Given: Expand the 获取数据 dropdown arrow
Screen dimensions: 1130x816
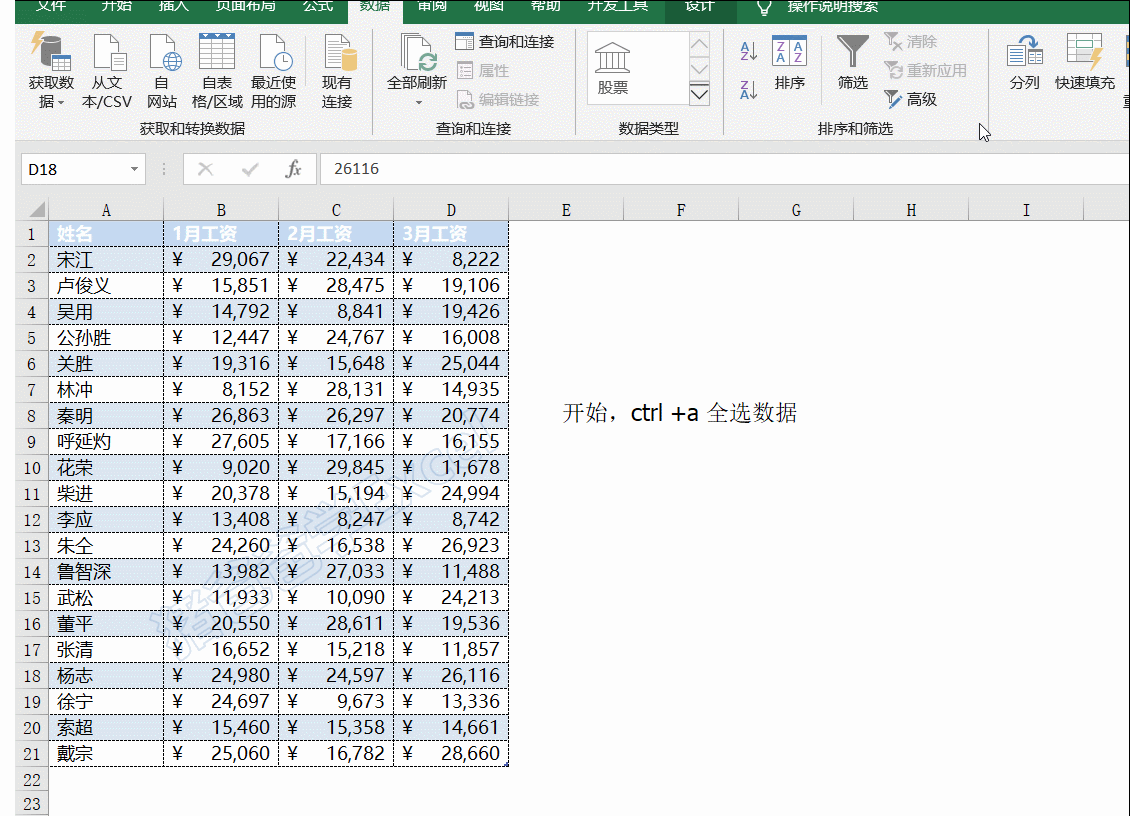Looking at the screenshot, I should tap(61, 102).
